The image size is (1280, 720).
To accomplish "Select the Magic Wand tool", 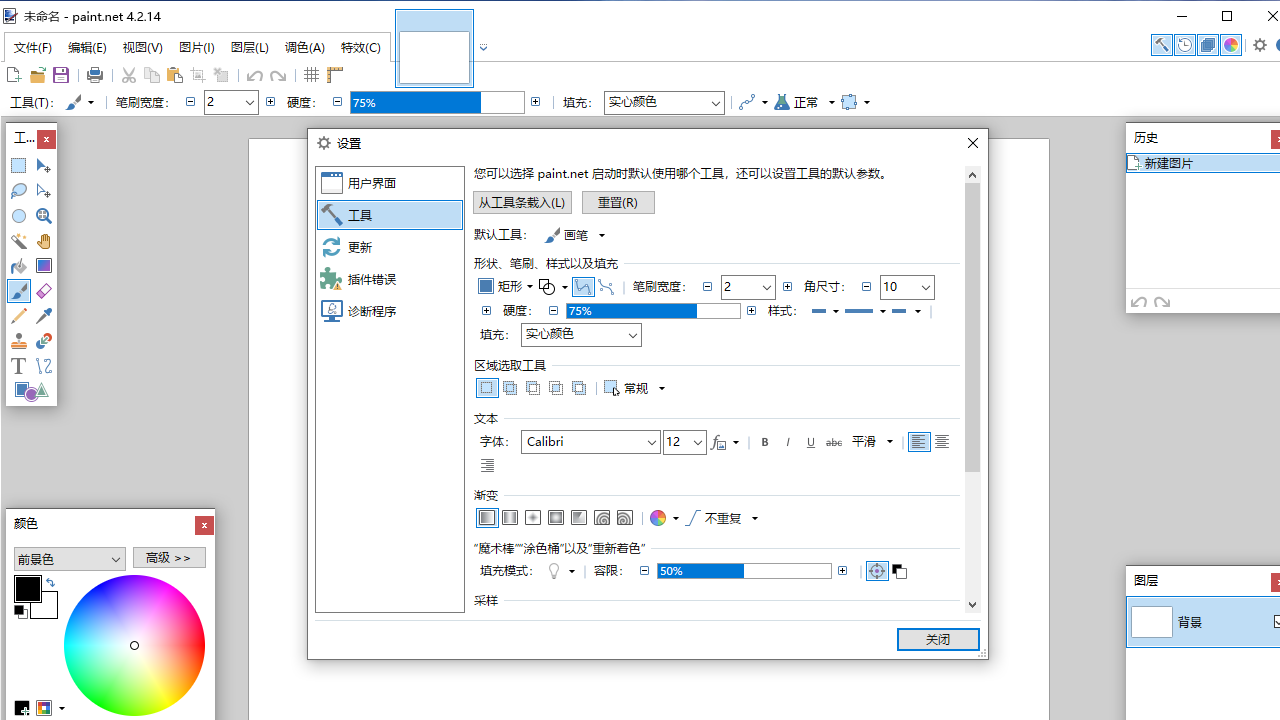I will [18, 241].
